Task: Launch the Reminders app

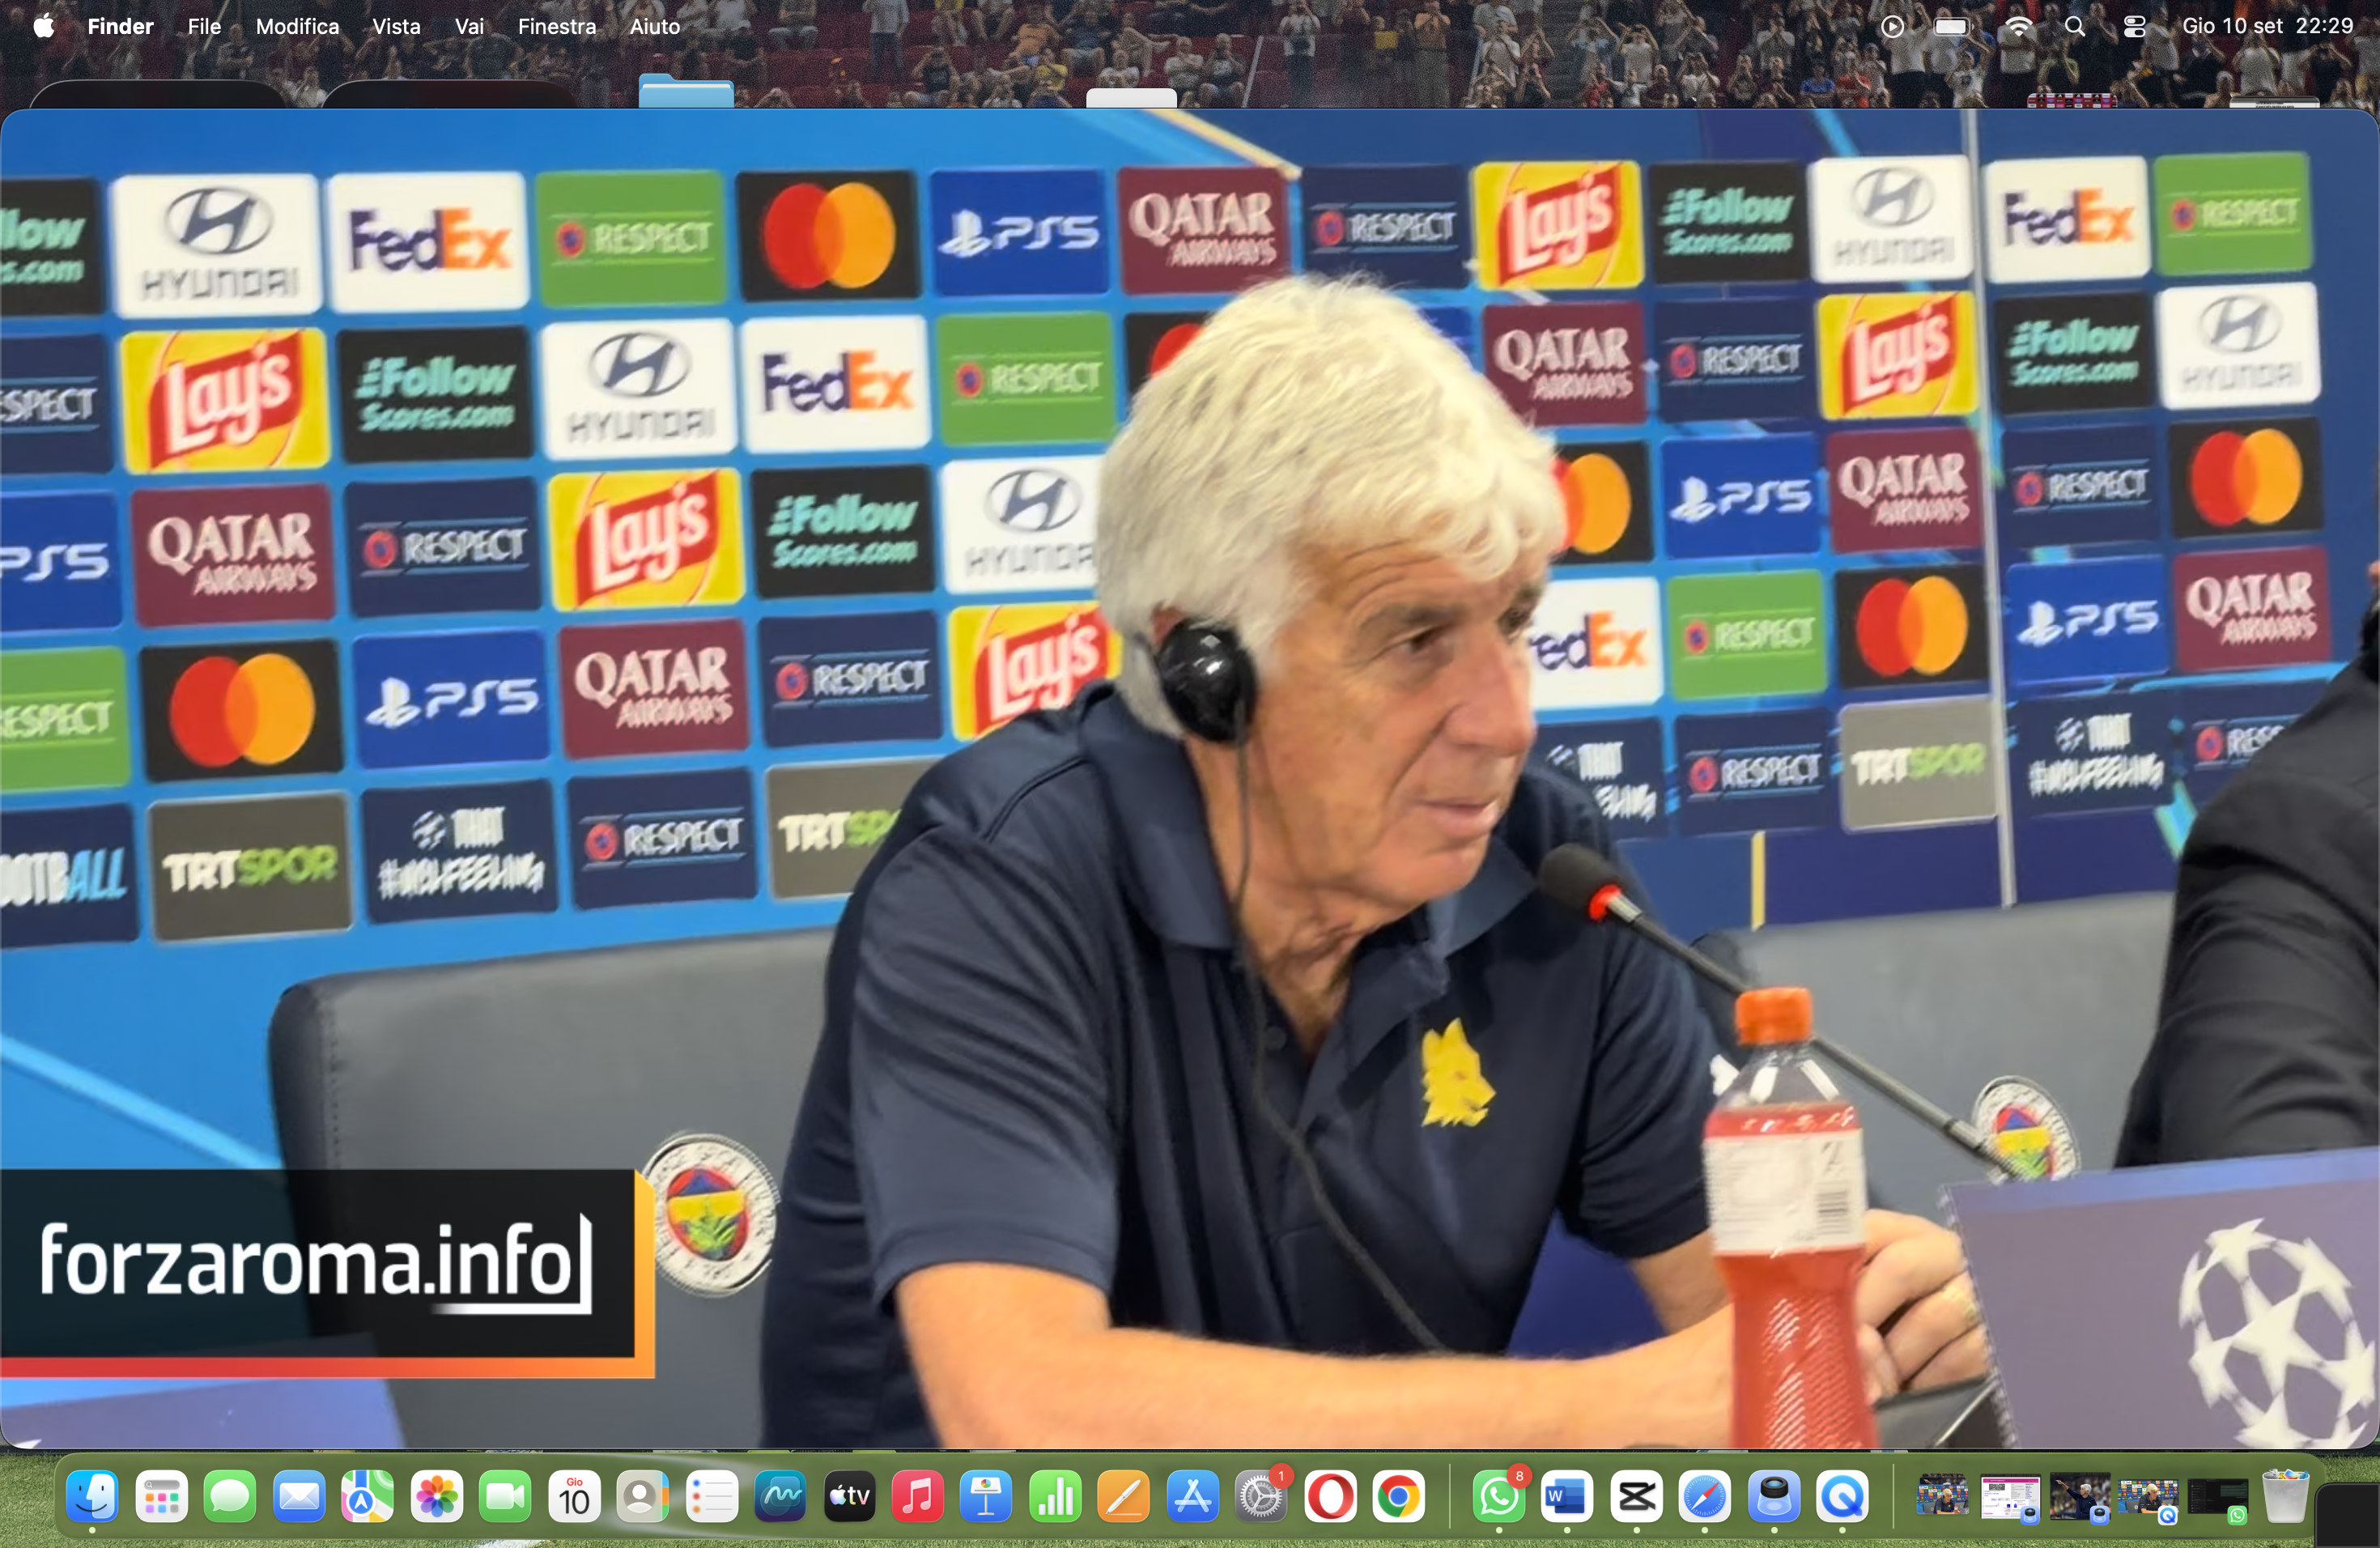Action: coord(711,1497)
